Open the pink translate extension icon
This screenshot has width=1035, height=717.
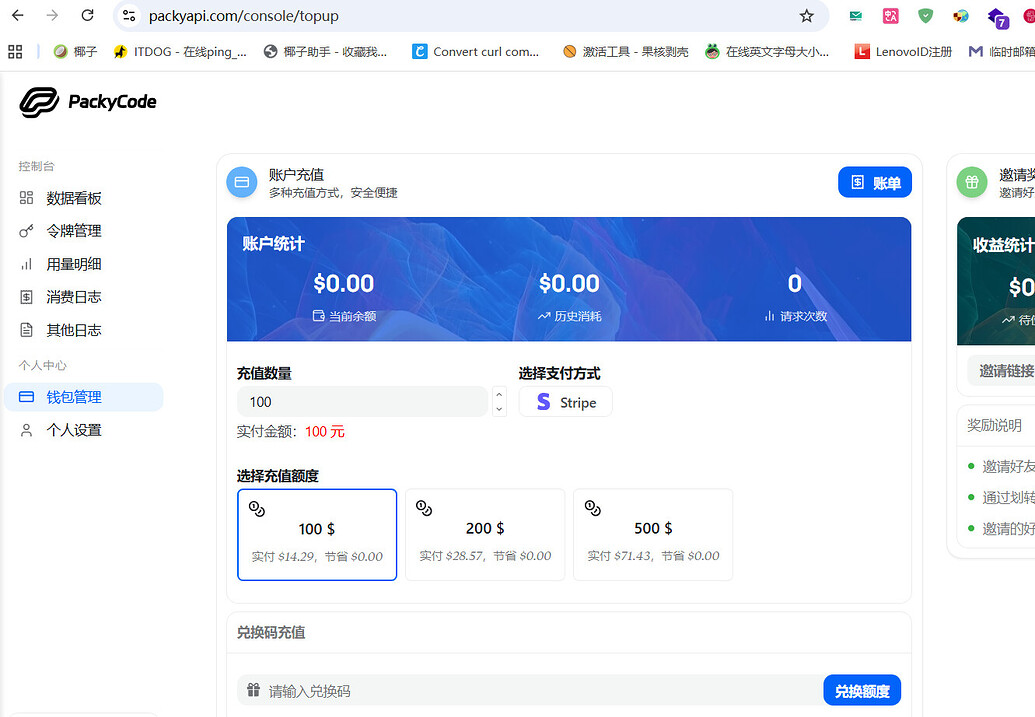890,16
